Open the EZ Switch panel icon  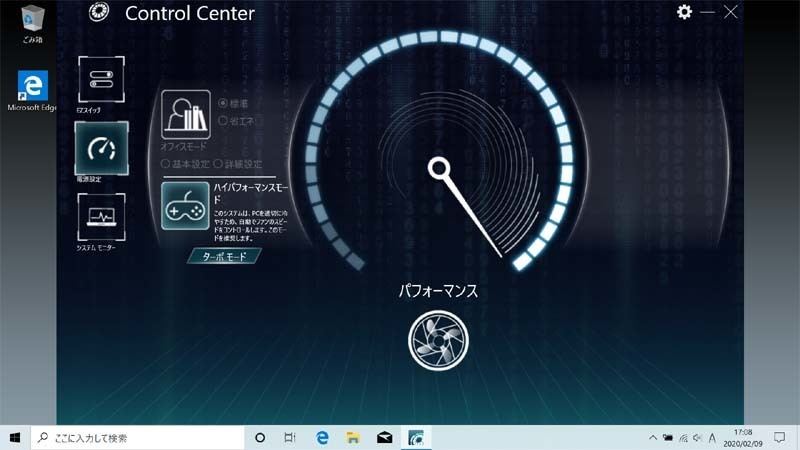[x=101, y=79]
